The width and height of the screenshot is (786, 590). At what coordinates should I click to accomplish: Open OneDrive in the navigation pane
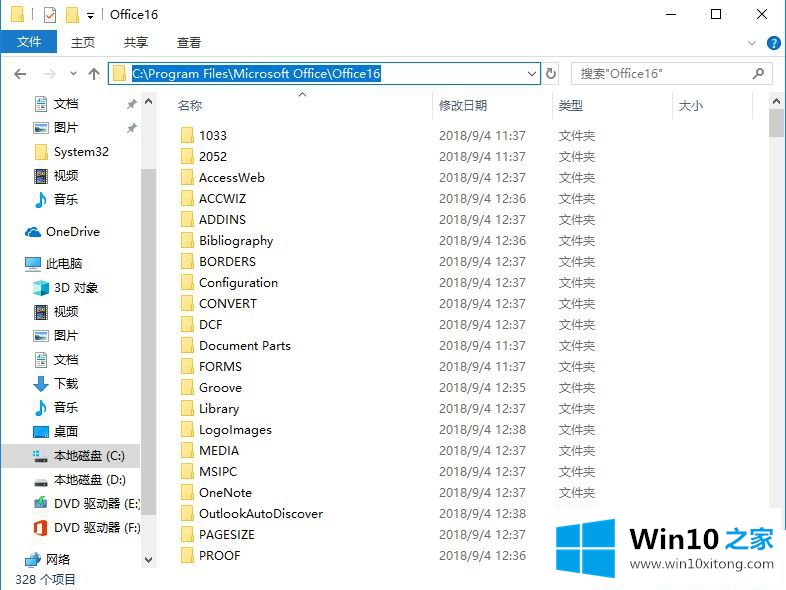tap(73, 232)
